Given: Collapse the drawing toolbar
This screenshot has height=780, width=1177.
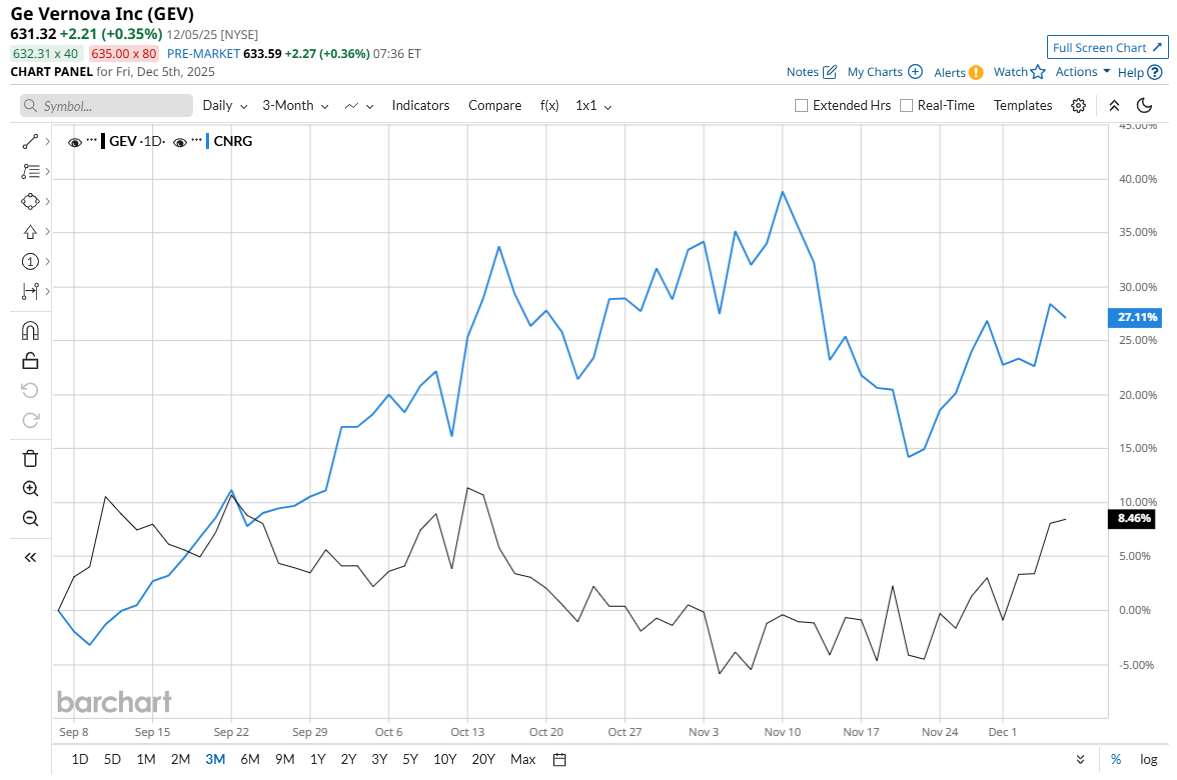Looking at the screenshot, I should tap(30, 557).
